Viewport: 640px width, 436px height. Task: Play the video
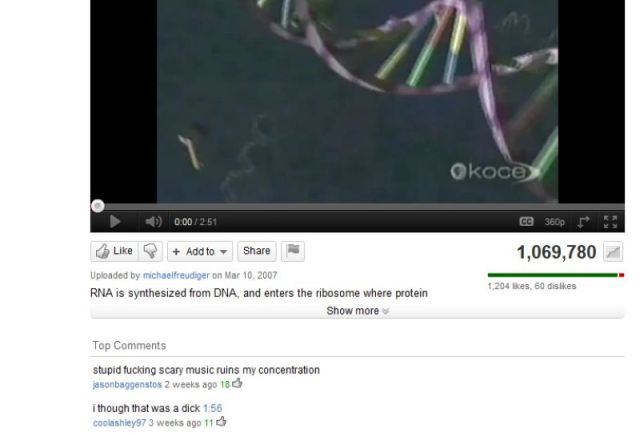click(115, 222)
